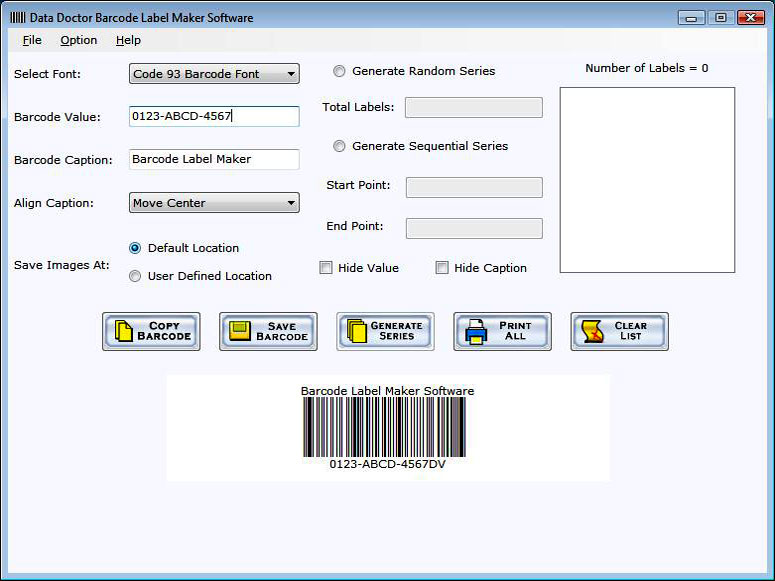Viewport: 775px width, 581px height.
Task: Click the labels list box
Action: pyautogui.click(x=647, y=180)
